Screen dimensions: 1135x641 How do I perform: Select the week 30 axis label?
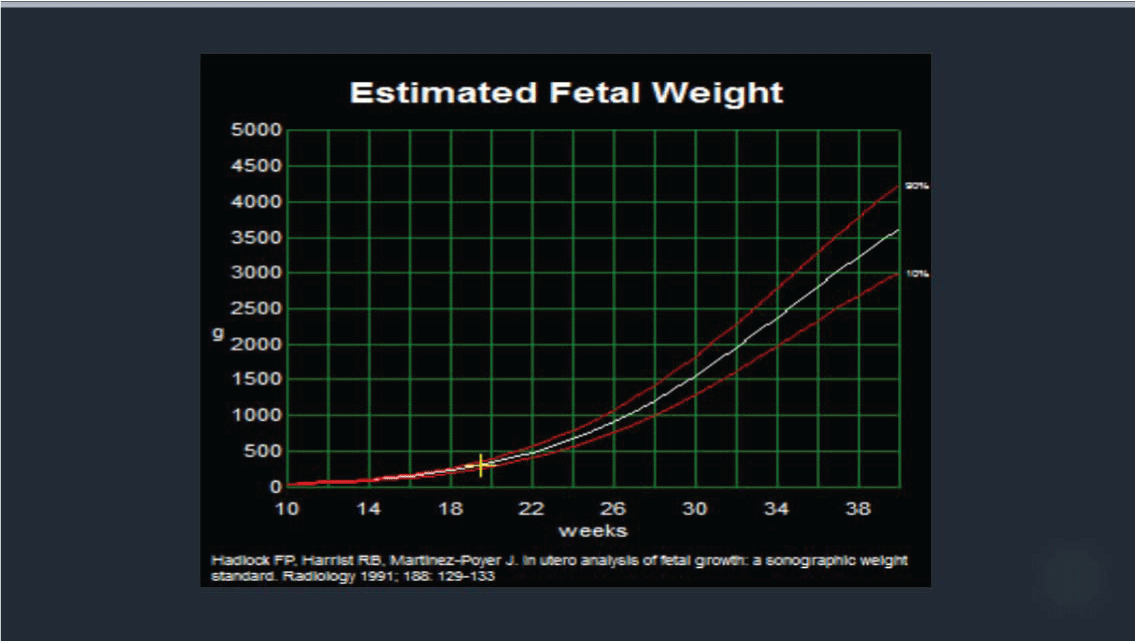click(x=694, y=509)
